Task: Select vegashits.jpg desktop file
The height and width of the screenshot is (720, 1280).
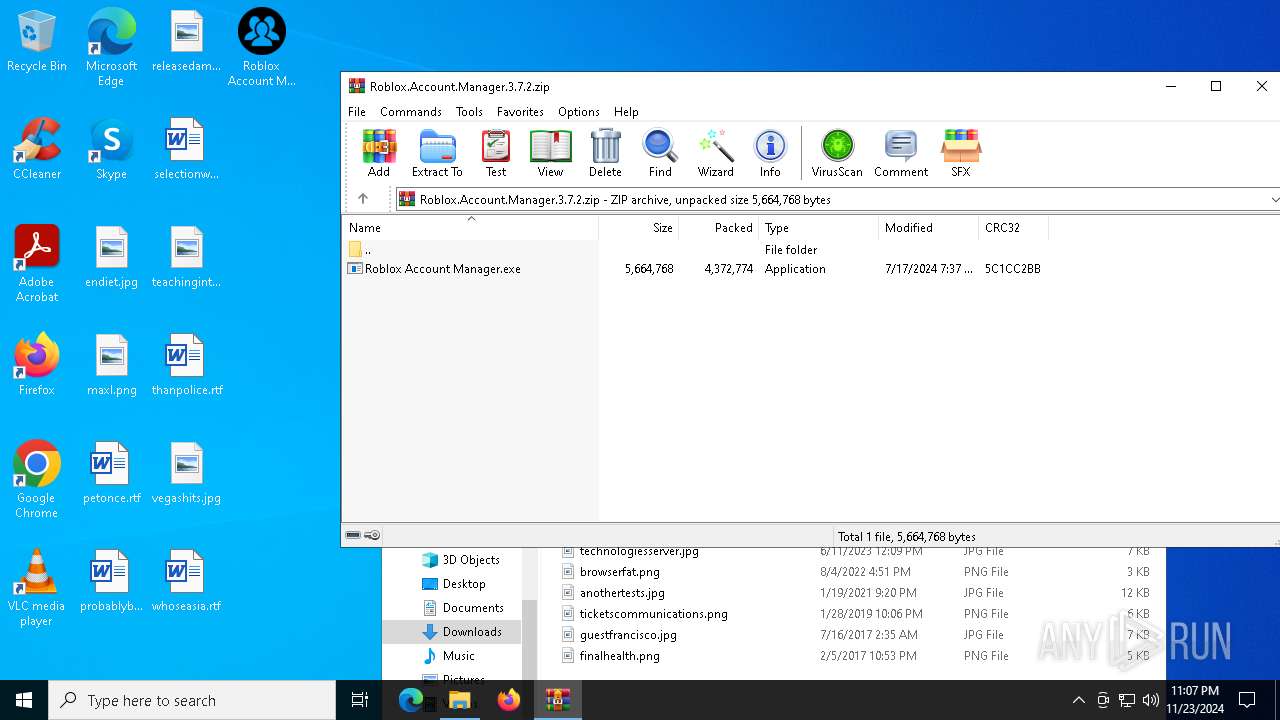Action: pos(187,474)
